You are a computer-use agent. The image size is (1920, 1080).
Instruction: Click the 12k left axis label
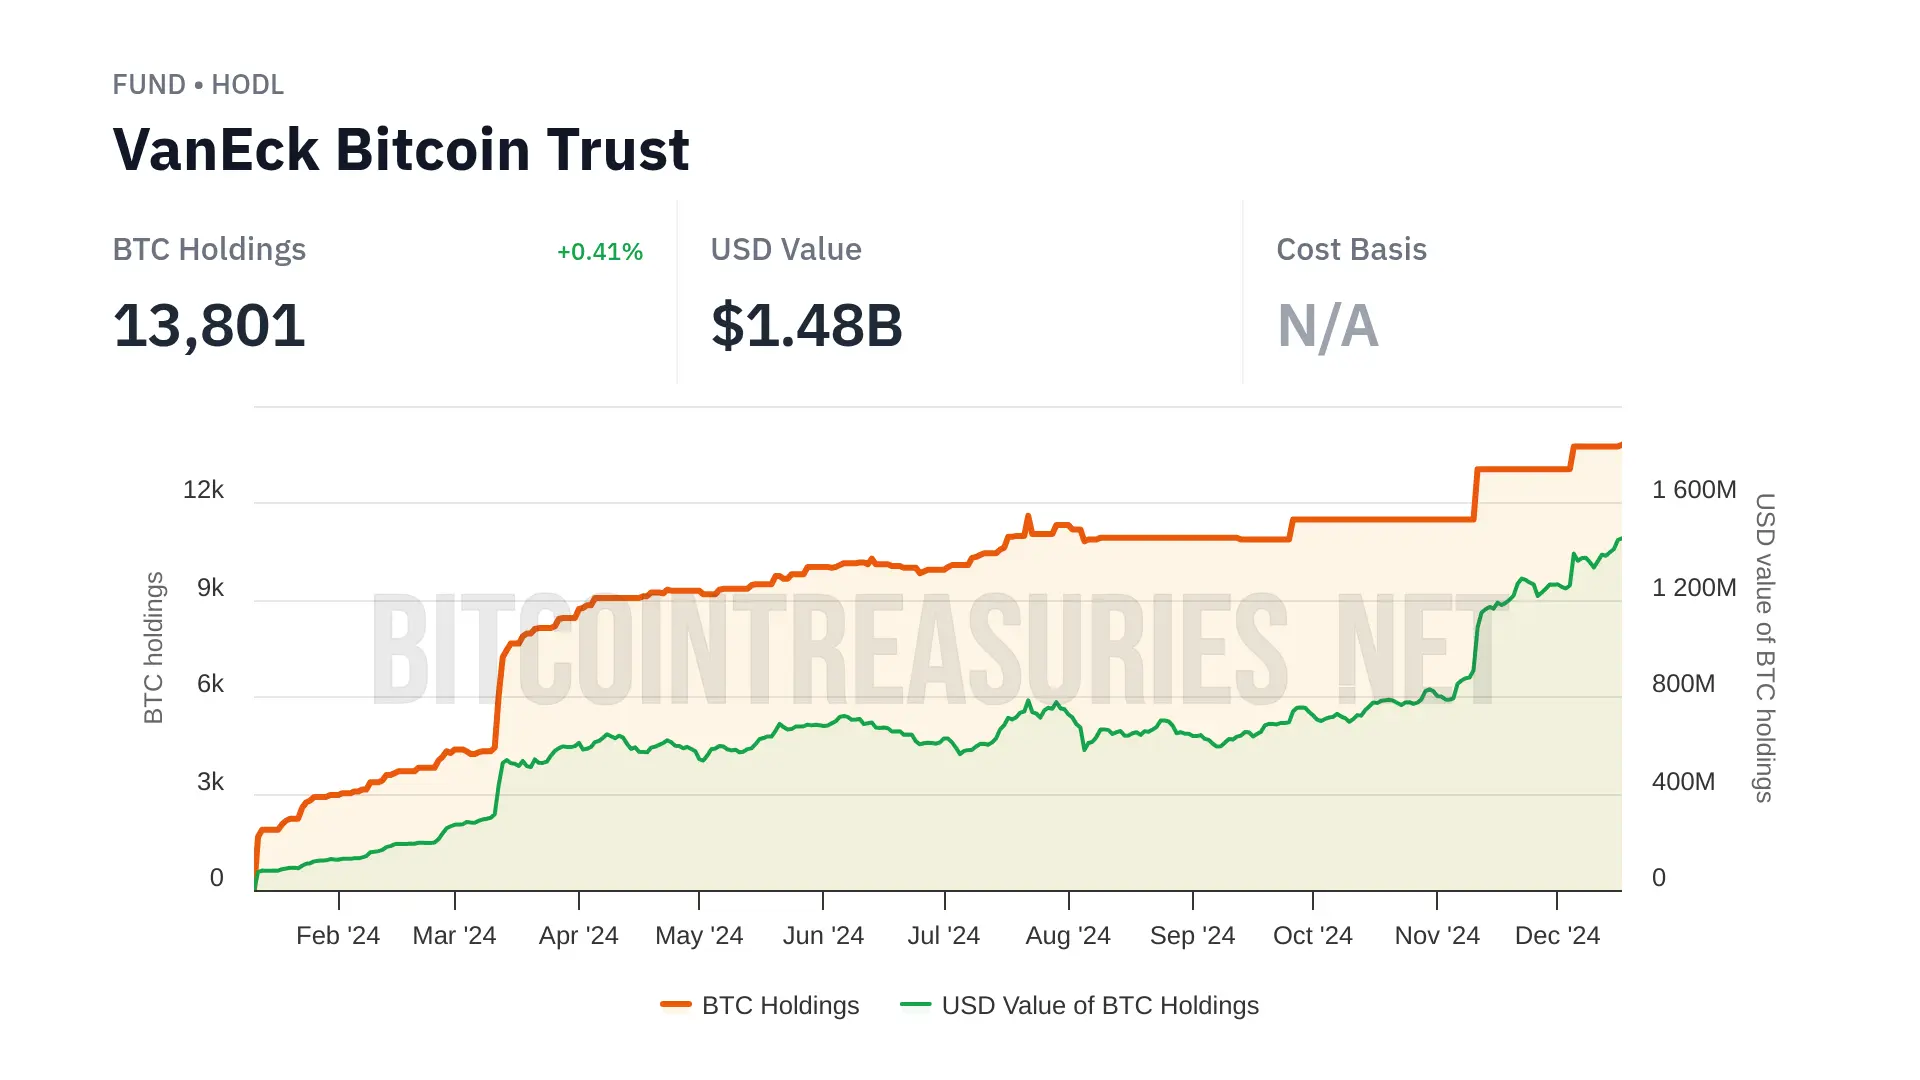pos(203,489)
